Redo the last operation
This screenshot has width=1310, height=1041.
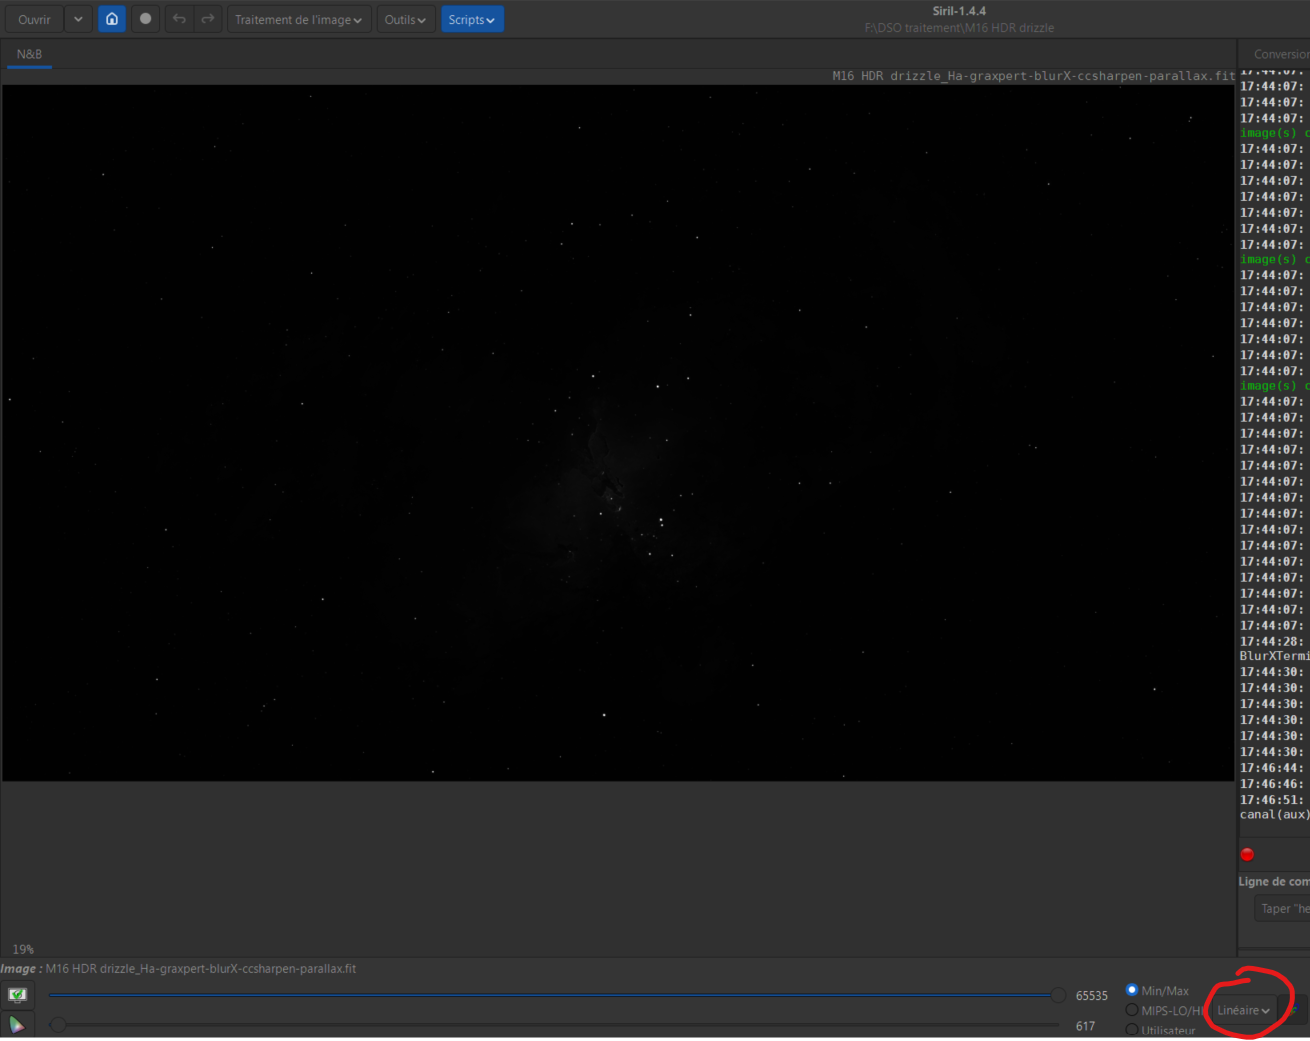(x=208, y=19)
